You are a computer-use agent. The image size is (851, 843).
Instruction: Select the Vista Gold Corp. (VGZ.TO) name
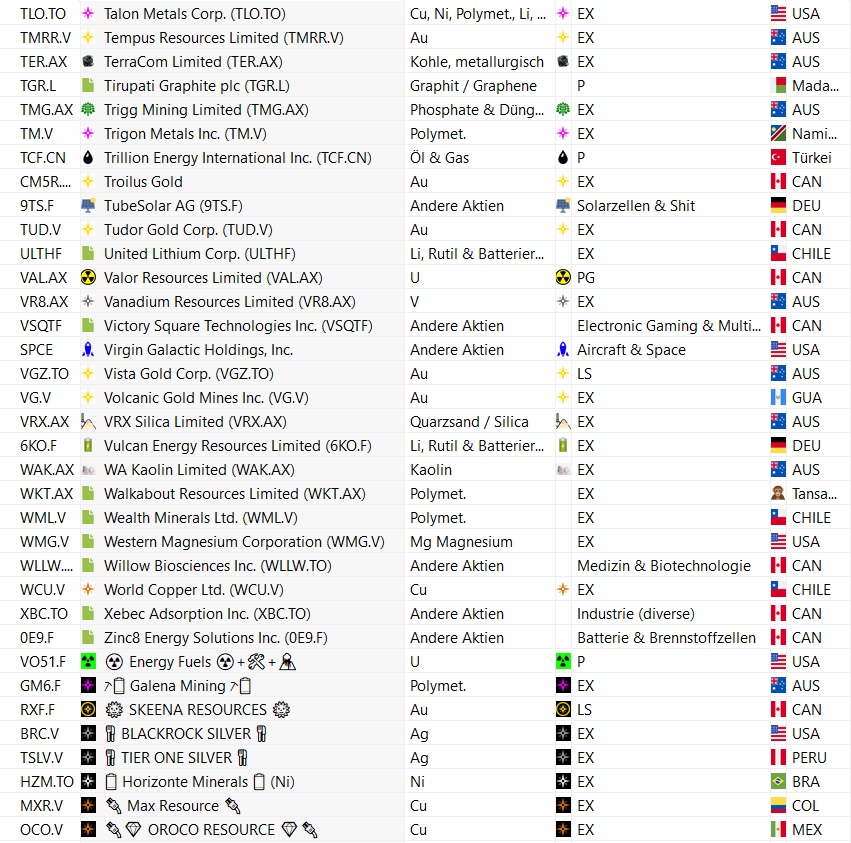(189, 373)
